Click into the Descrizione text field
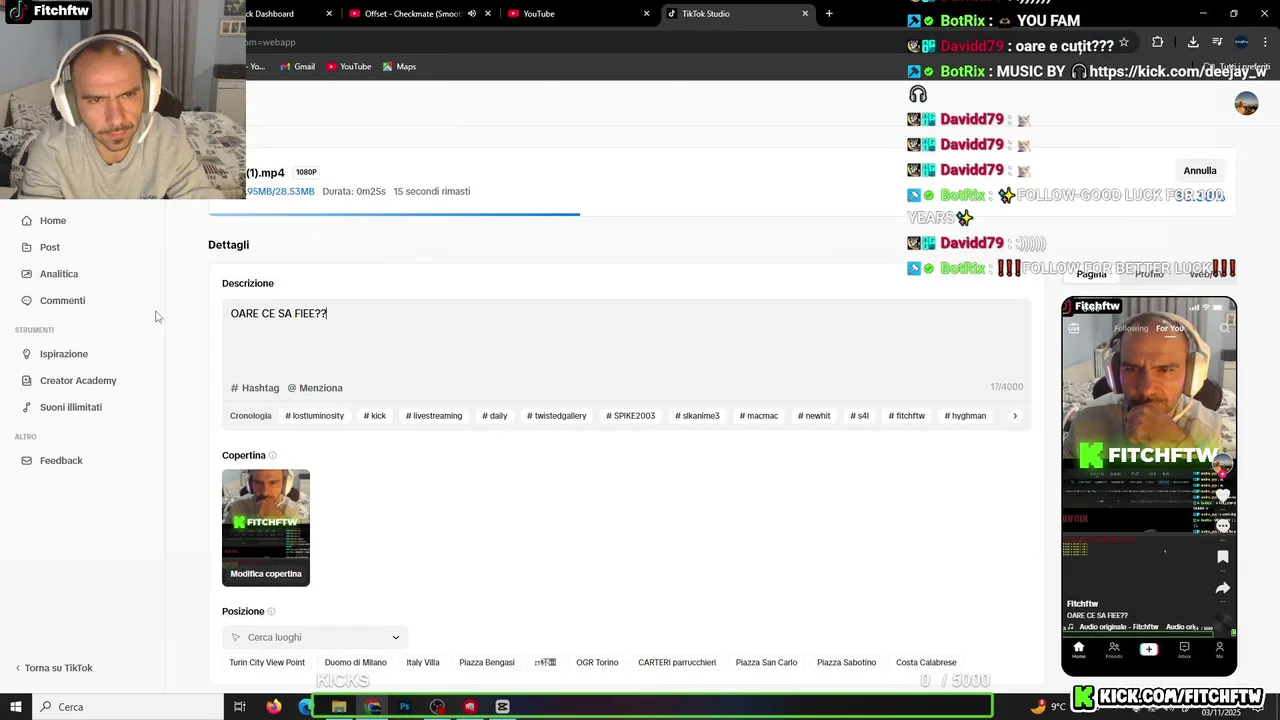The height and width of the screenshot is (720, 1280). 626,338
